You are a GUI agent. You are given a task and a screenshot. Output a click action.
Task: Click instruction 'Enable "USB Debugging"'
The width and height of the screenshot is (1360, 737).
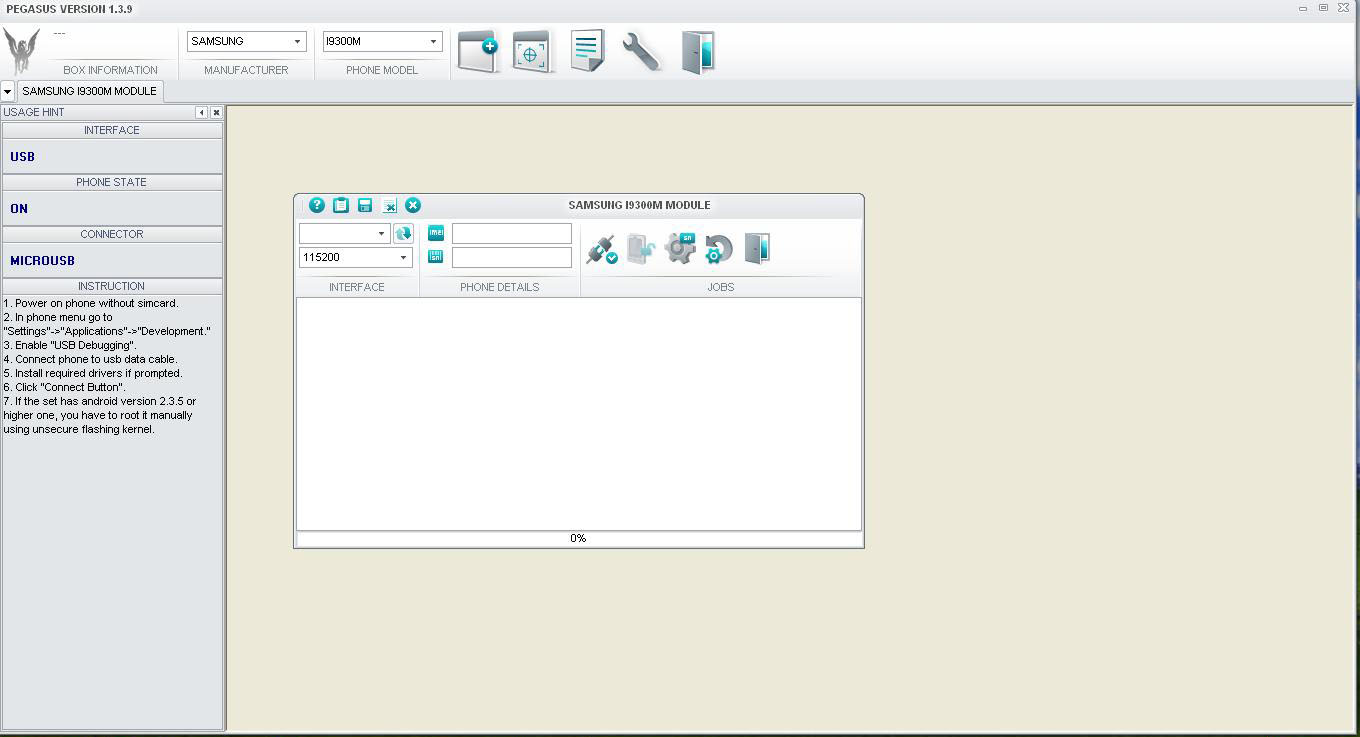[70, 345]
